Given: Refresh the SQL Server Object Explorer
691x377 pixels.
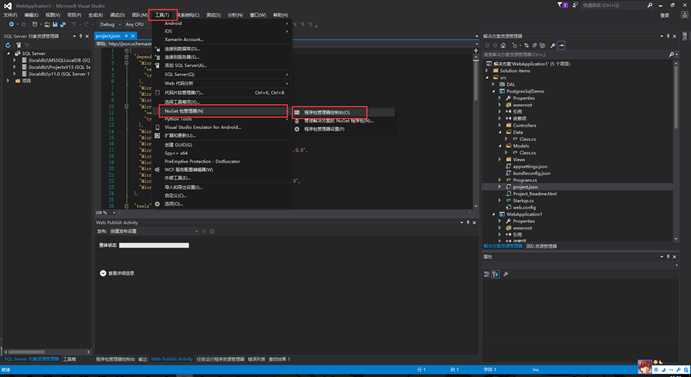Looking at the screenshot, I should pos(8,45).
